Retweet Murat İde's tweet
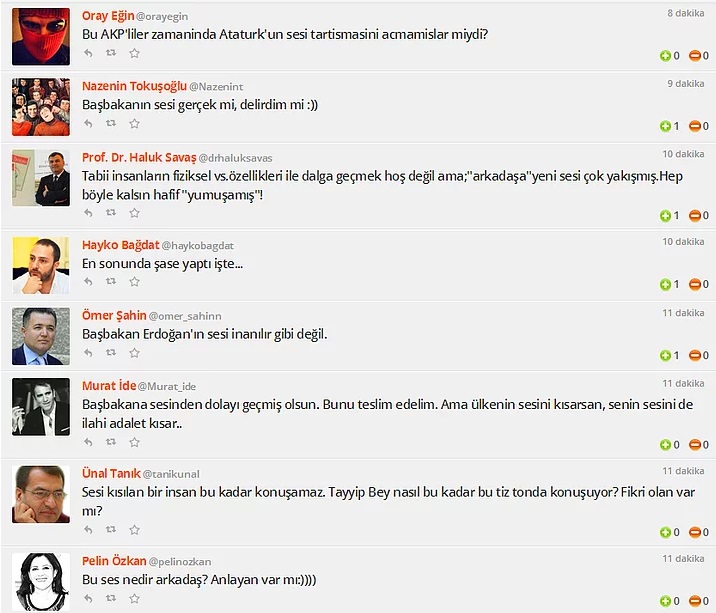The height and width of the screenshot is (613, 716). (111, 442)
